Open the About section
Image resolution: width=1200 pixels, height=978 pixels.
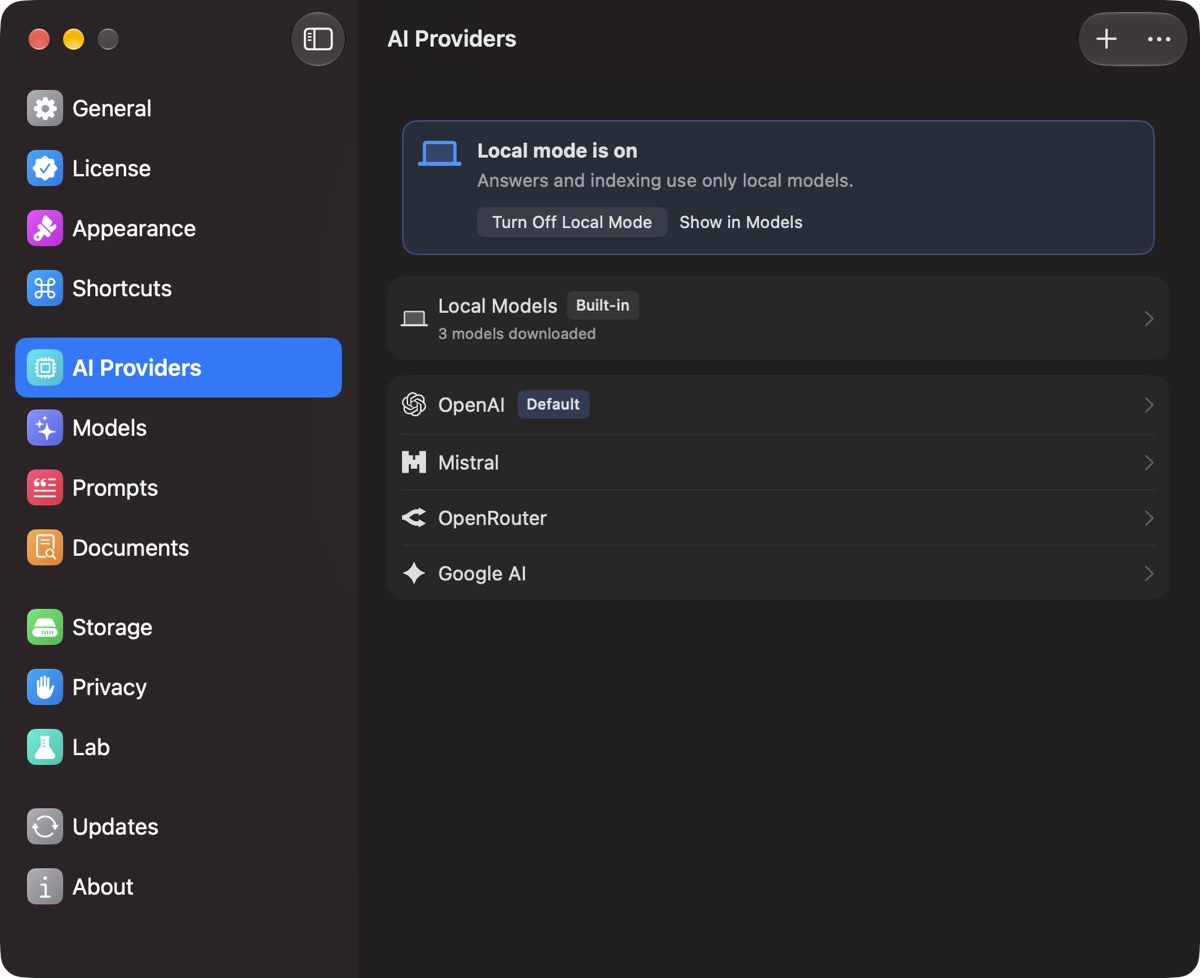click(178, 887)
